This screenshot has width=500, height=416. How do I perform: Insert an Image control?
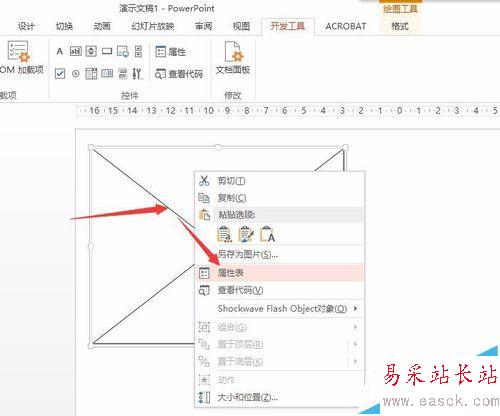click(x=123, y=51)
